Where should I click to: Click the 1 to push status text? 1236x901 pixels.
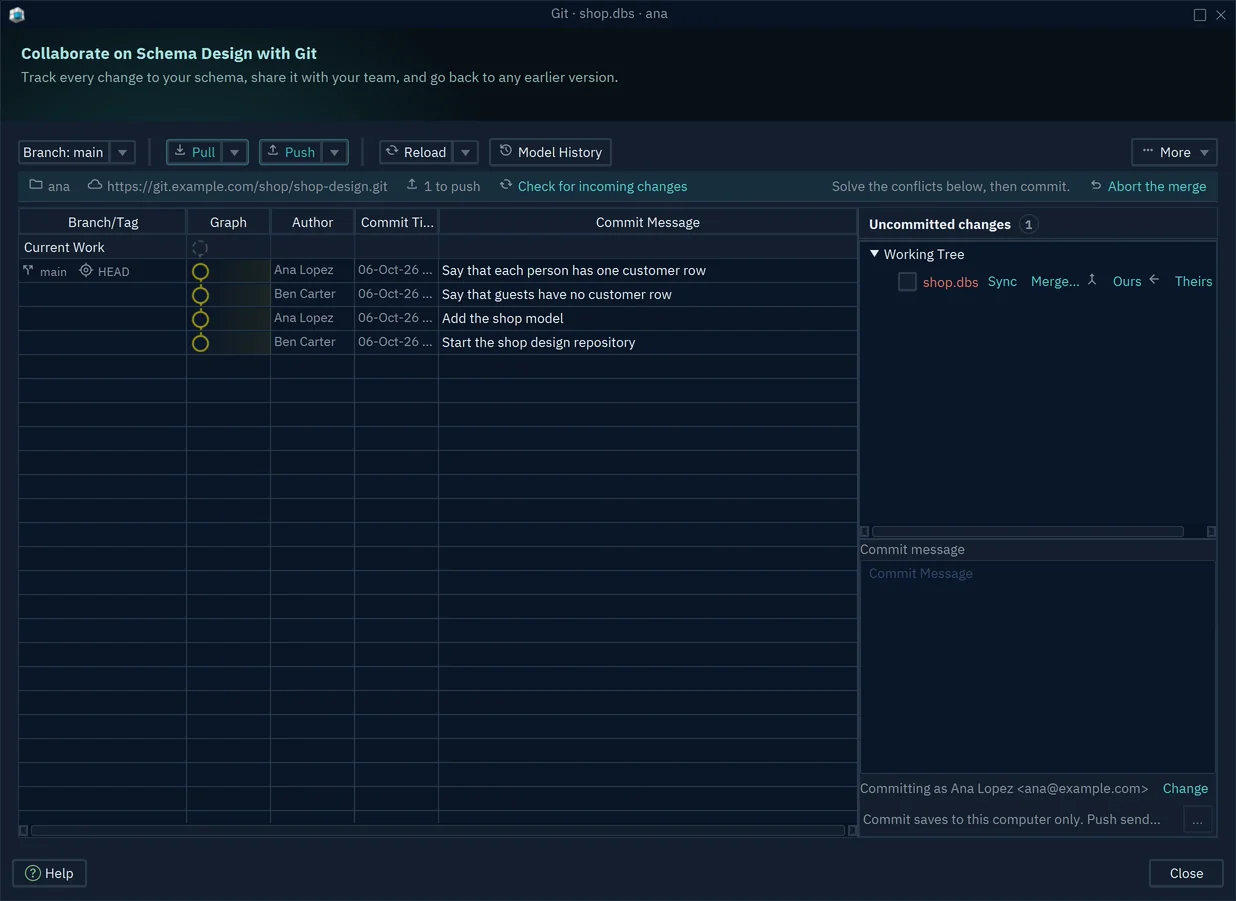[452, 186]
